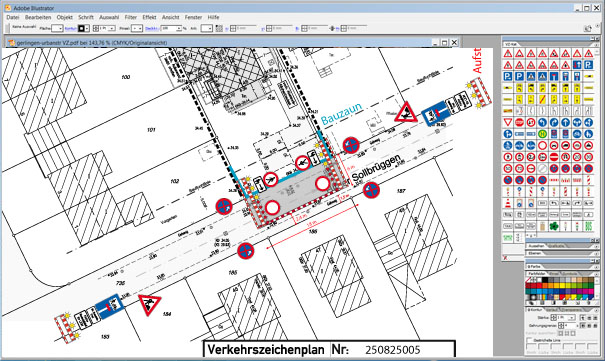Select the priority-over-oncoming red circle sign

pyautogui.click(x=531, y=122)
